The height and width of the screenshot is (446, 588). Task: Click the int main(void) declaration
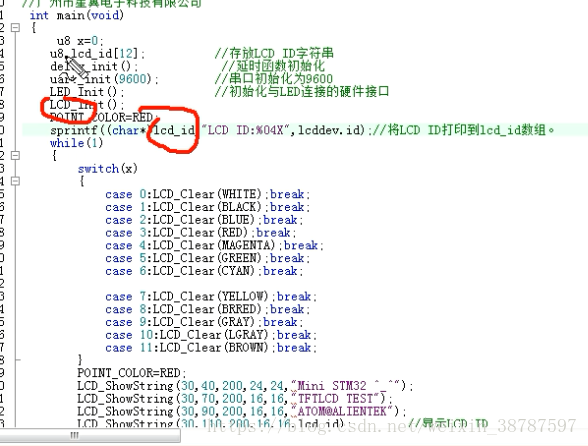(76, 15)
